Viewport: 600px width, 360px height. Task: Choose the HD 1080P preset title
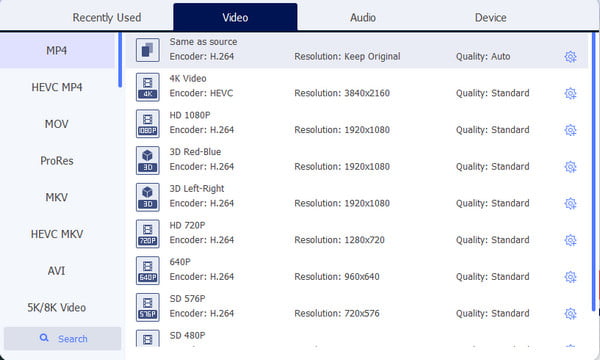190,115
